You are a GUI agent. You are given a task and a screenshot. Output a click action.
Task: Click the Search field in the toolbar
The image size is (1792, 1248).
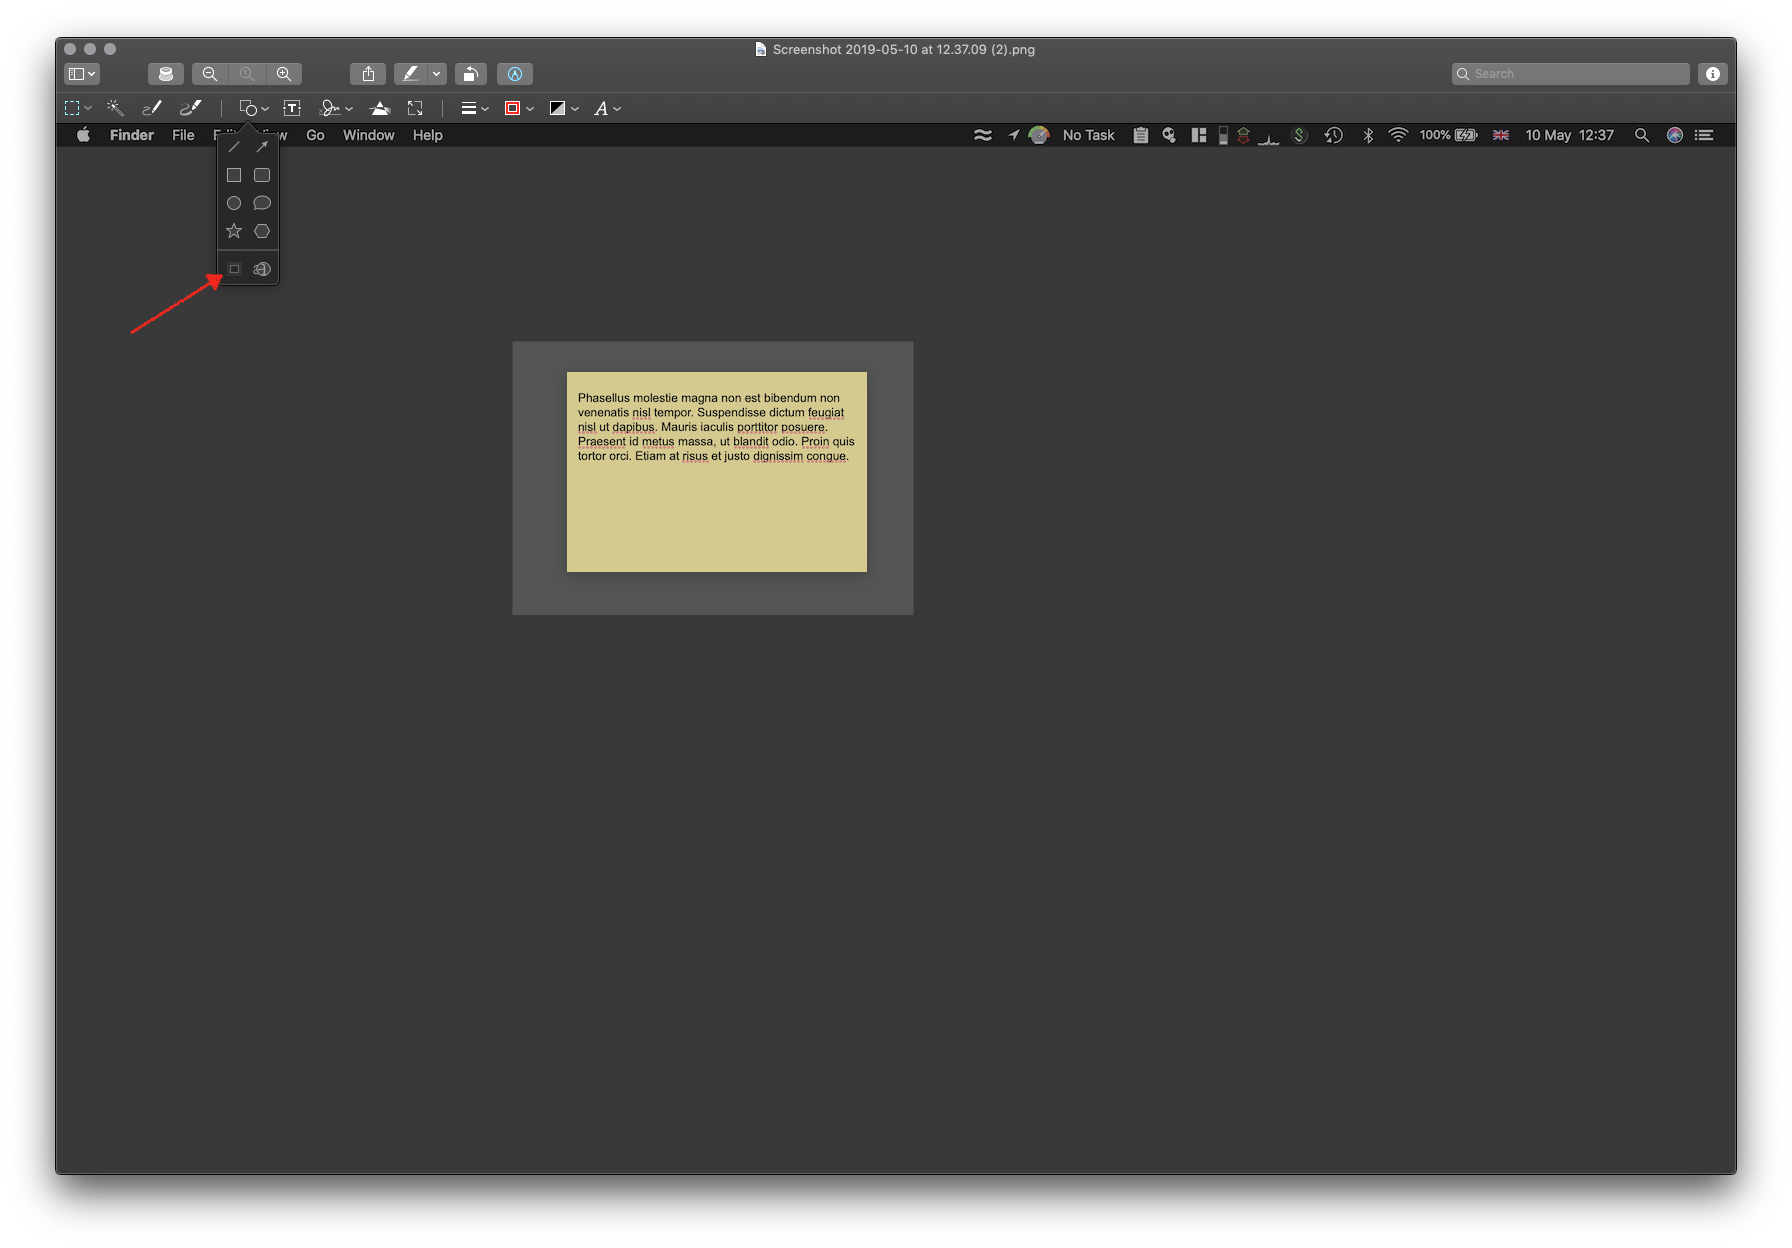[1570, 74]
